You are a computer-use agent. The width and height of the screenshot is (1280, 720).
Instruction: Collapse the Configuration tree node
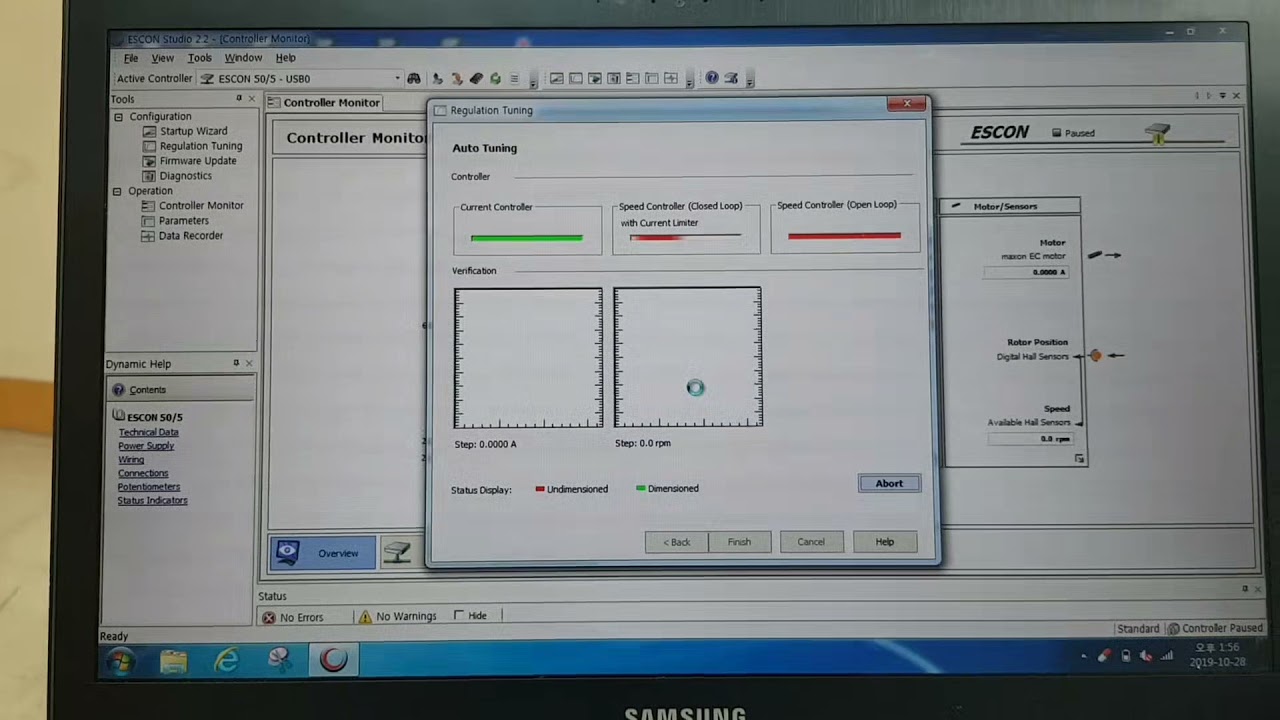click(x=118, y=116)
